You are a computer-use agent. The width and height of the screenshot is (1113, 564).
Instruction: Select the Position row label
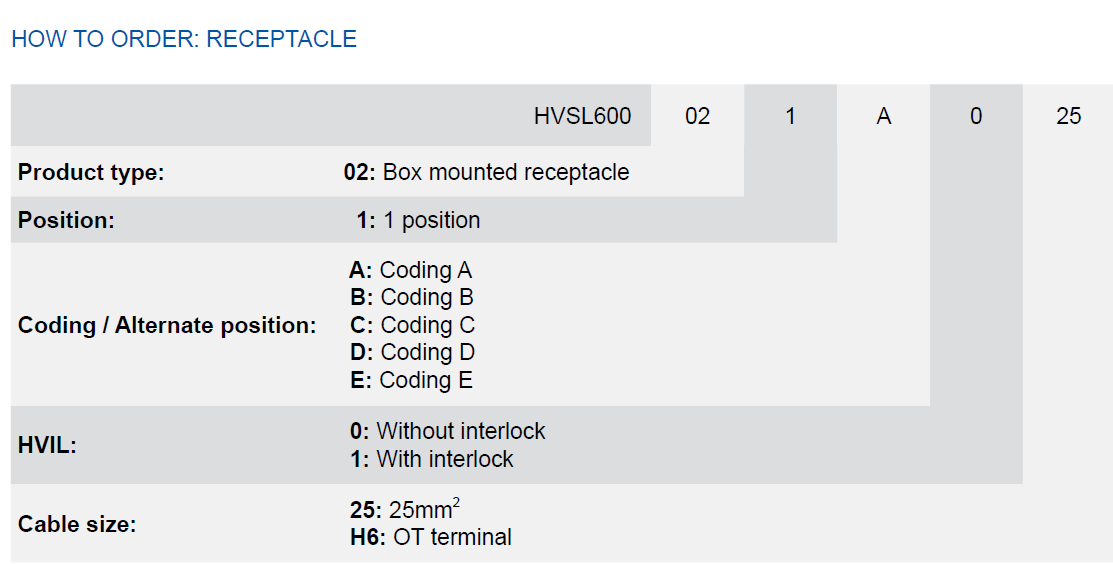tap(66, 220)
